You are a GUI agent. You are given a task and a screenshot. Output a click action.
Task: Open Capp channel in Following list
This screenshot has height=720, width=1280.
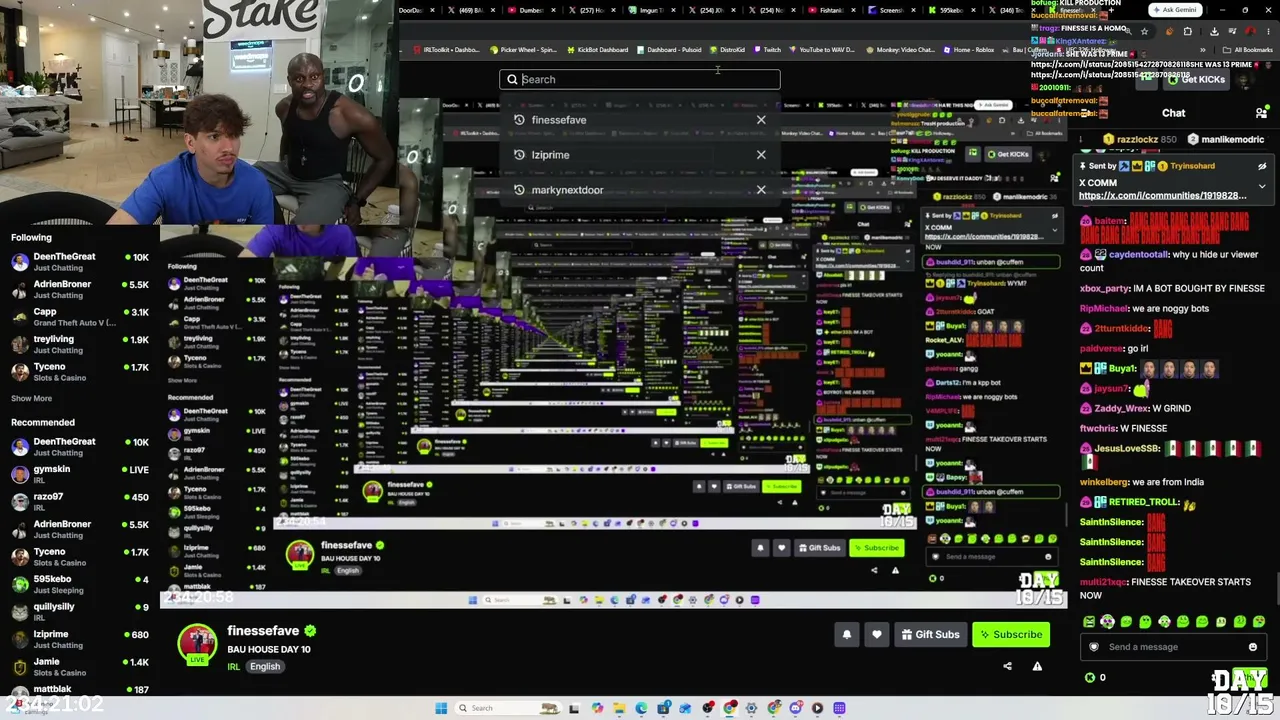coord(80,317)
